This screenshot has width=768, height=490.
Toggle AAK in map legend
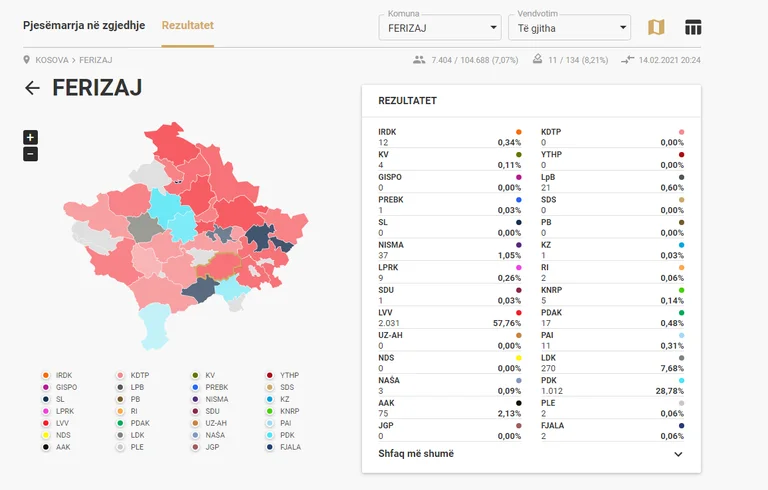(56, 447)
